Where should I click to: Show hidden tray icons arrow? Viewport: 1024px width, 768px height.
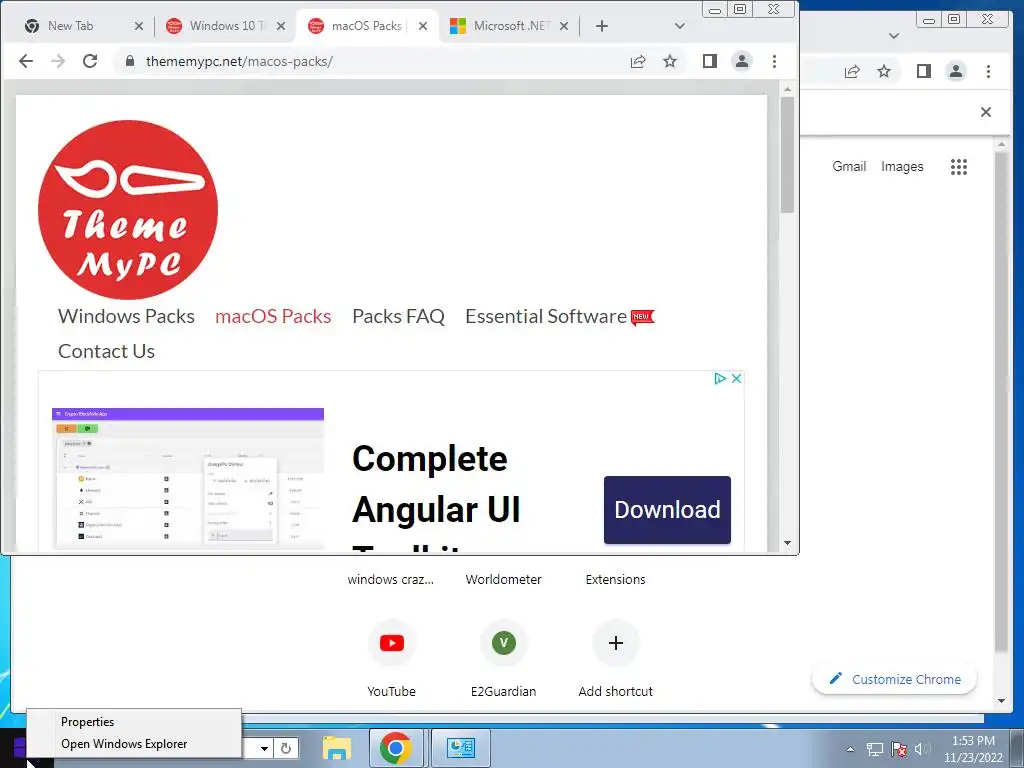pos(850,749)
